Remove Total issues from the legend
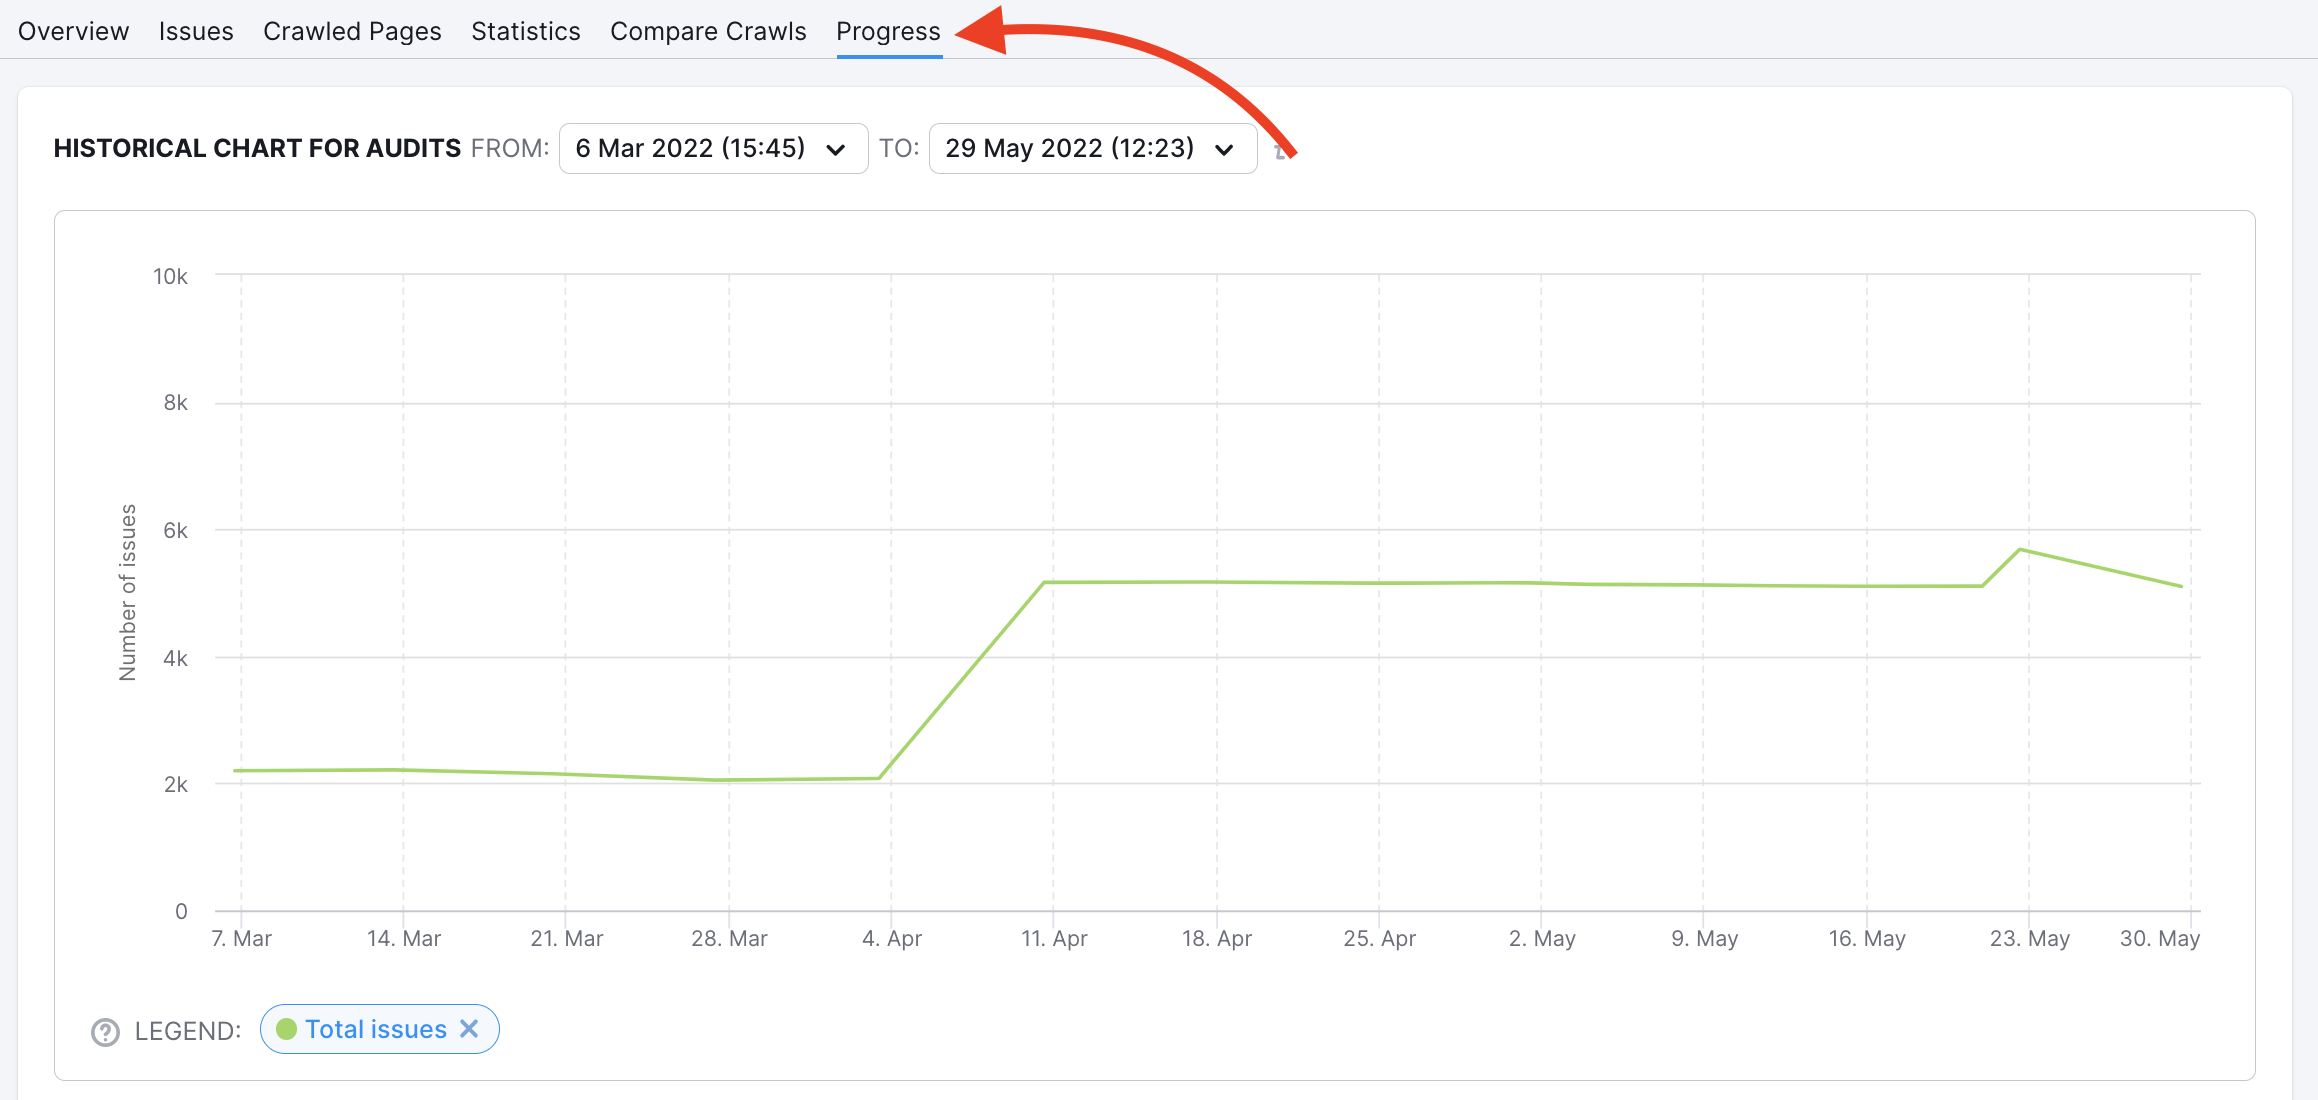 469,1029
